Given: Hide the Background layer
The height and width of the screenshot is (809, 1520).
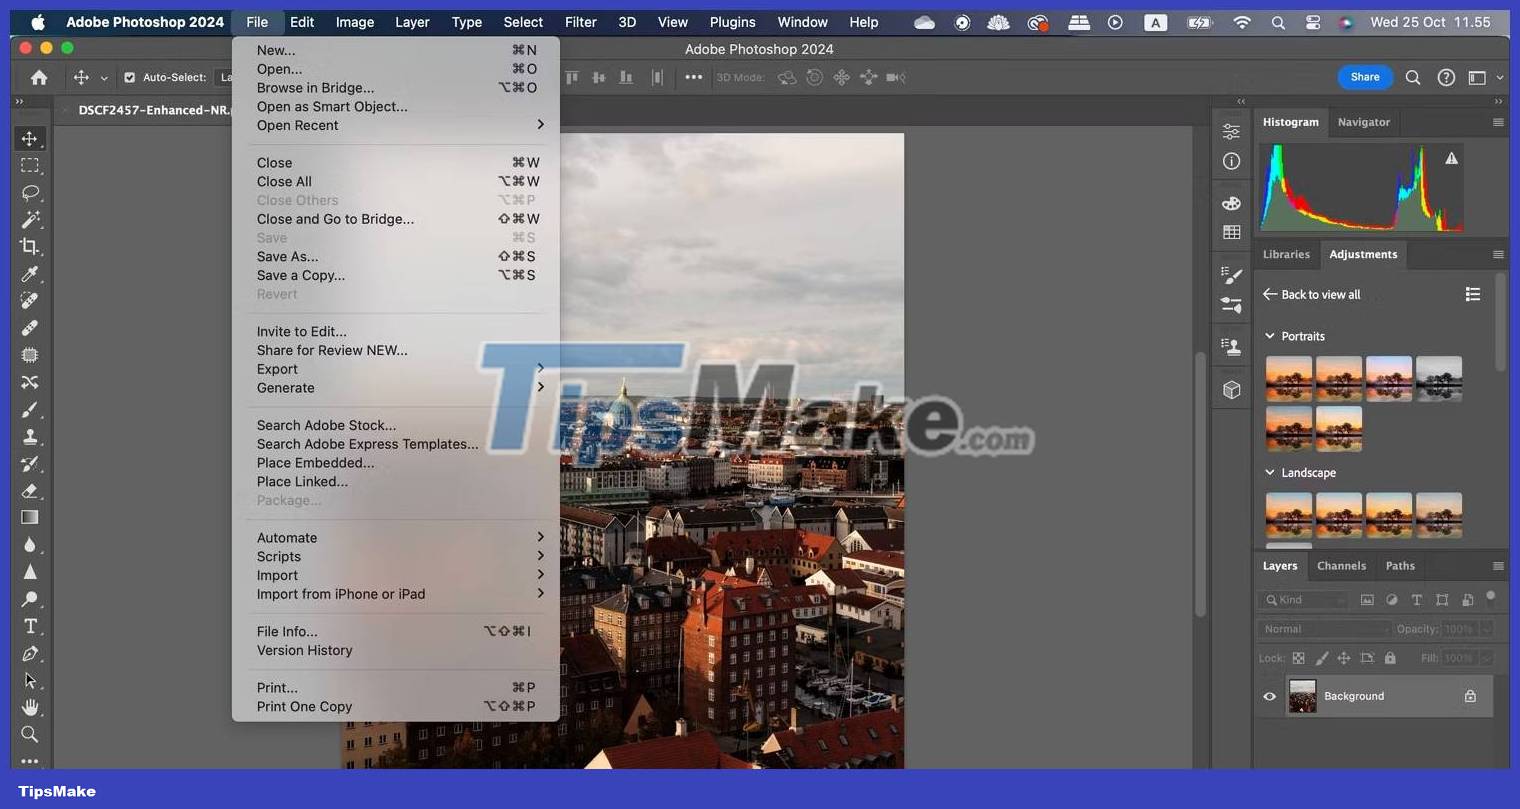Looking at the screenshot, I should 1269,696.
